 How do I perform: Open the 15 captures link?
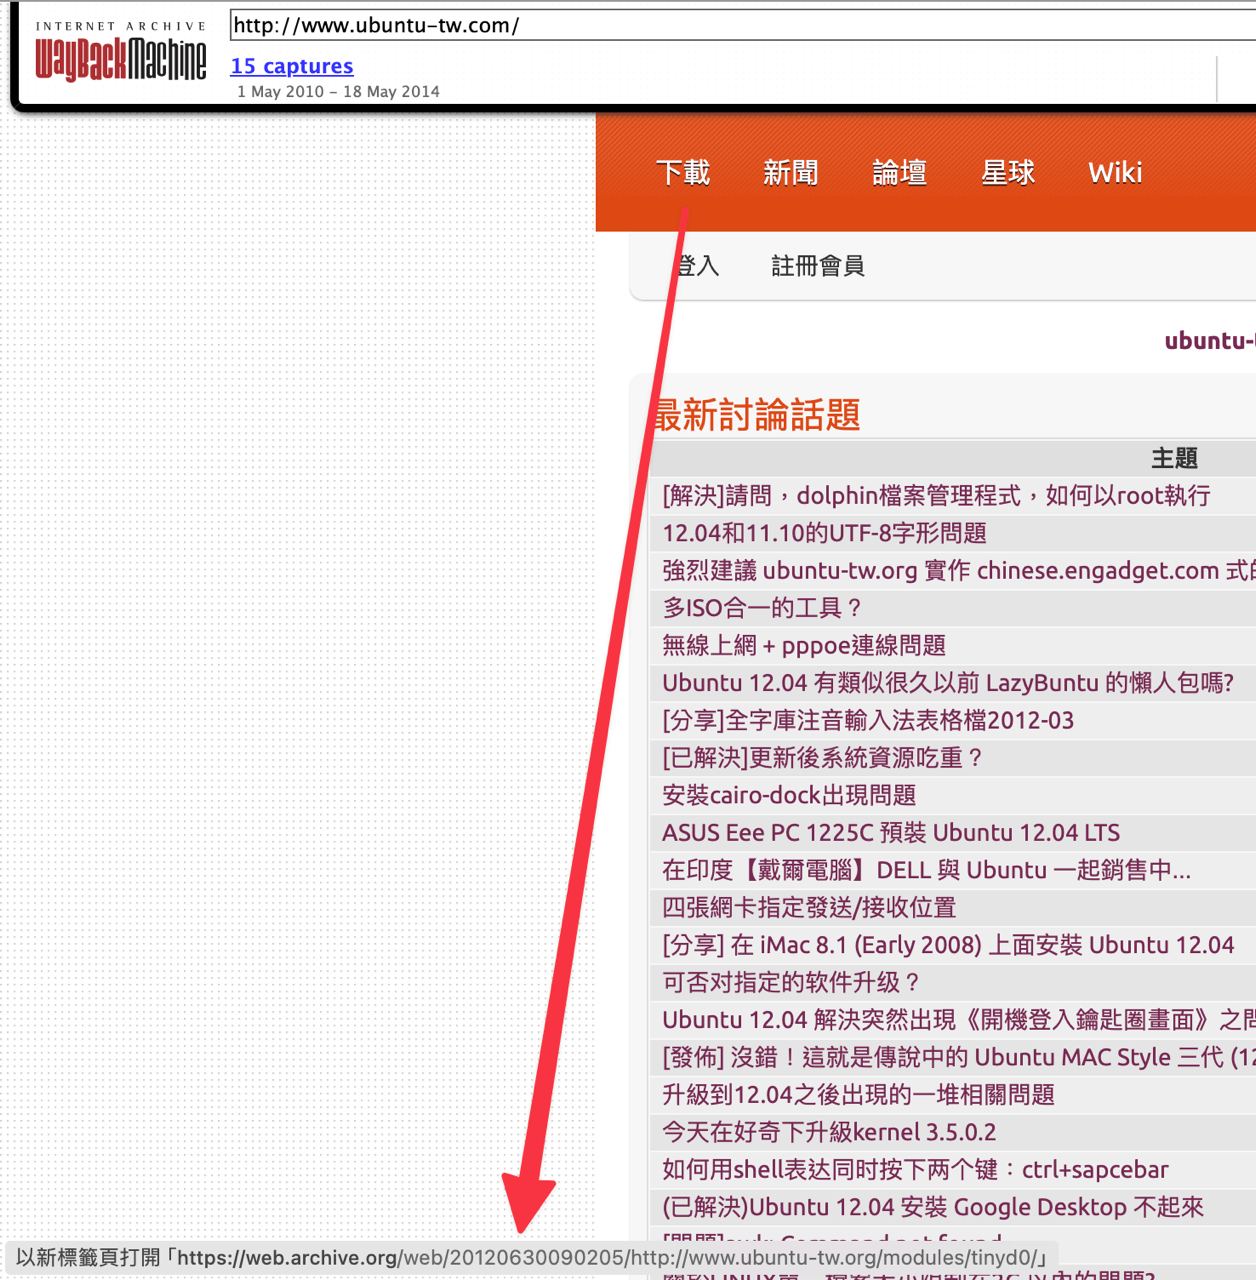[291, 66]
